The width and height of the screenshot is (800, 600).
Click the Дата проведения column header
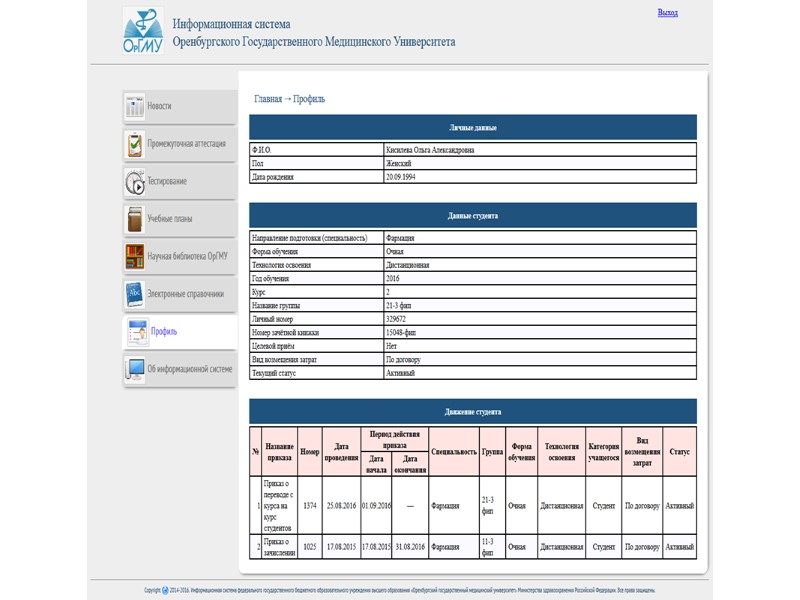pos(341,452)
